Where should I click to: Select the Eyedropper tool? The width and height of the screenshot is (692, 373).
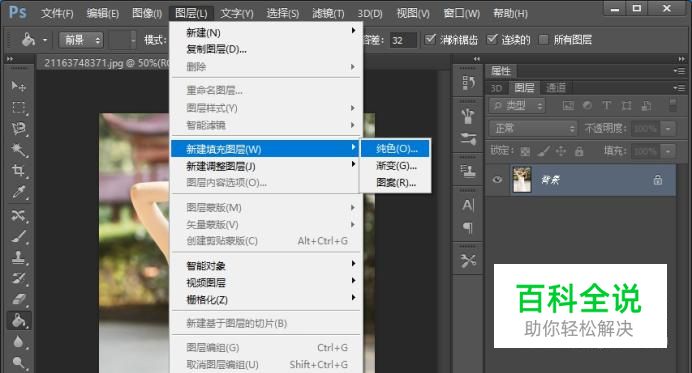click(x=19, y=192)
